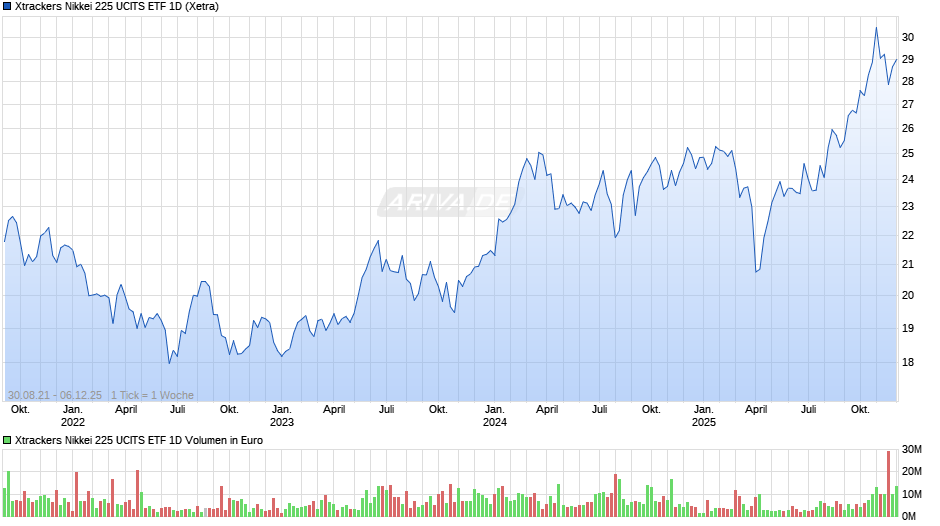Viewport: 940px width, 526px height.
Task: Click the price axis value 23
Action: pos(908,206)
